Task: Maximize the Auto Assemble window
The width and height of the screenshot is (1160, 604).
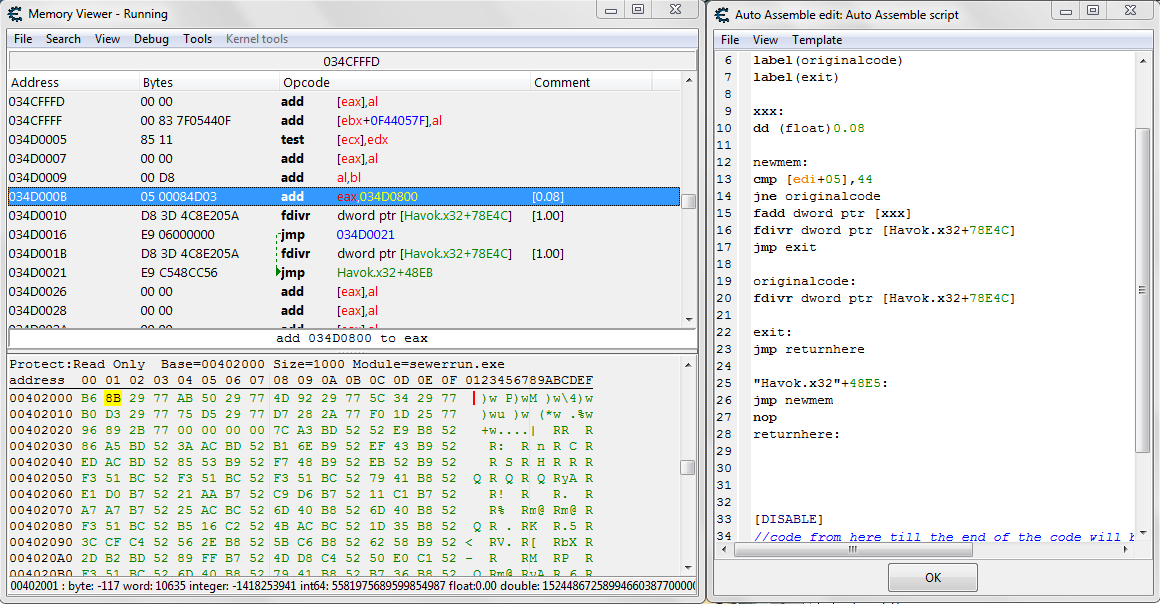Action: (1093, 10)
